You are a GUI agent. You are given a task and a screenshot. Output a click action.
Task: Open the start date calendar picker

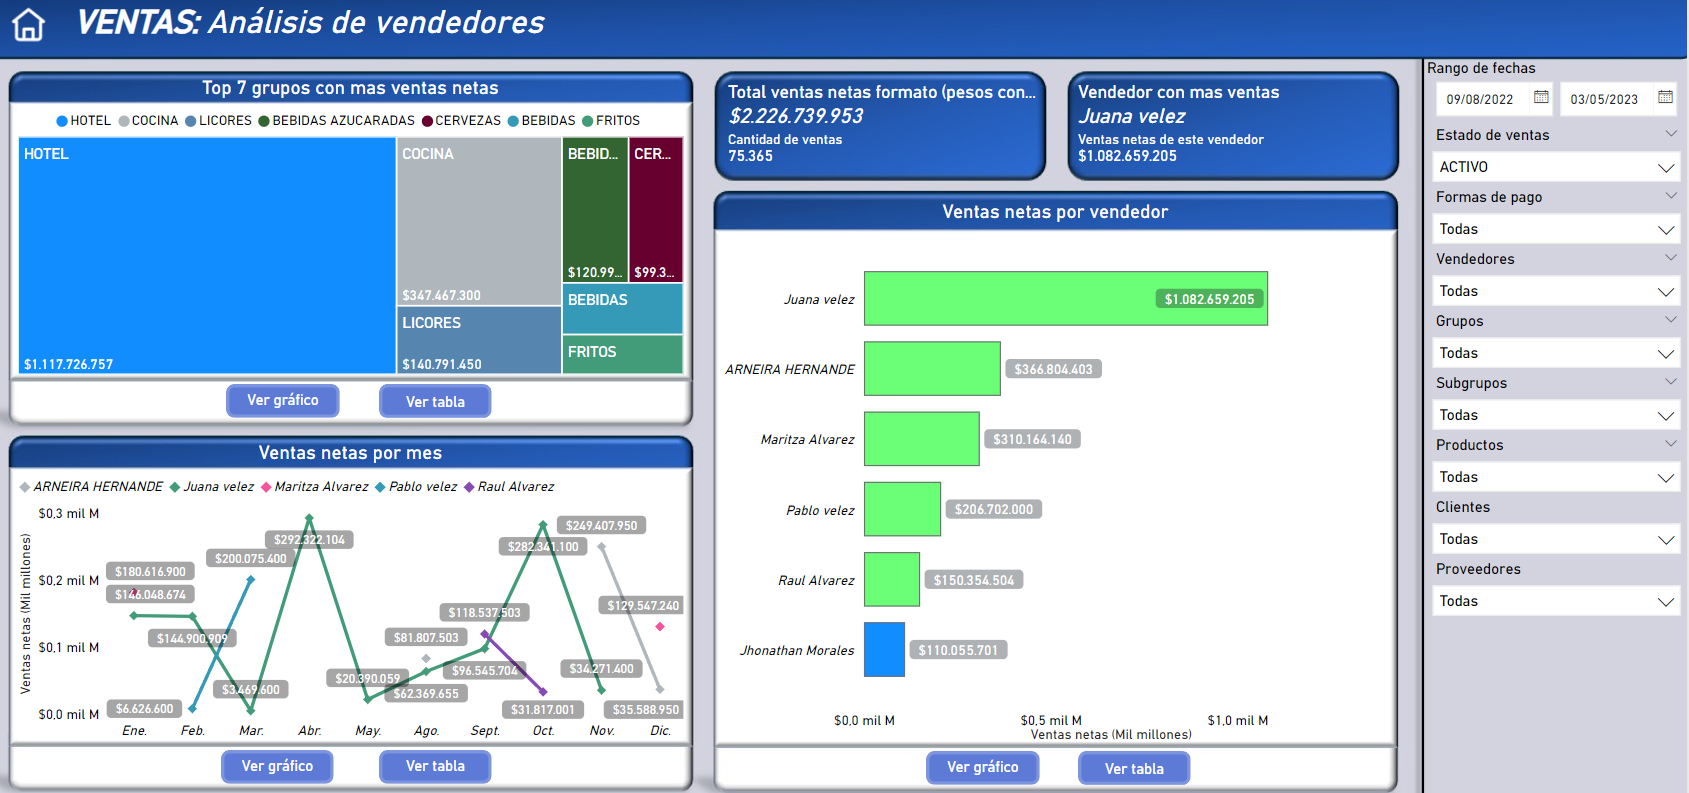pyautogui.click(x=1541, y=98)
